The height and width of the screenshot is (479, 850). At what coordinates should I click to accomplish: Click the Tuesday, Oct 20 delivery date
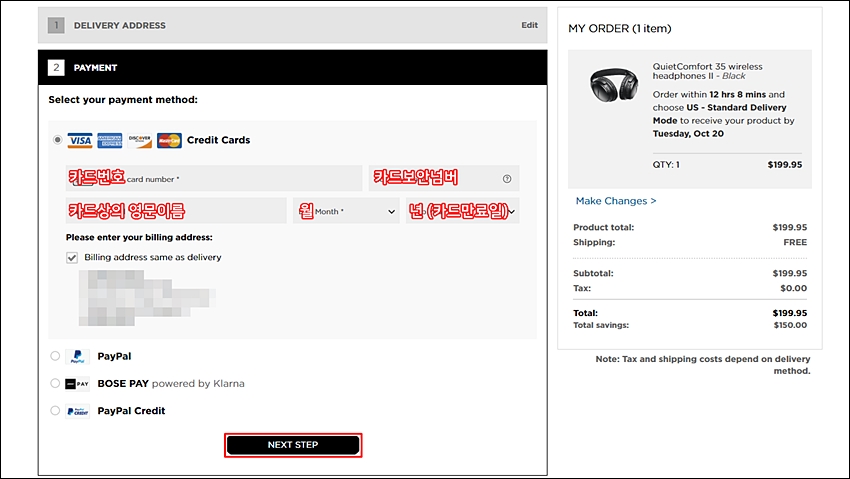point(688,133)
